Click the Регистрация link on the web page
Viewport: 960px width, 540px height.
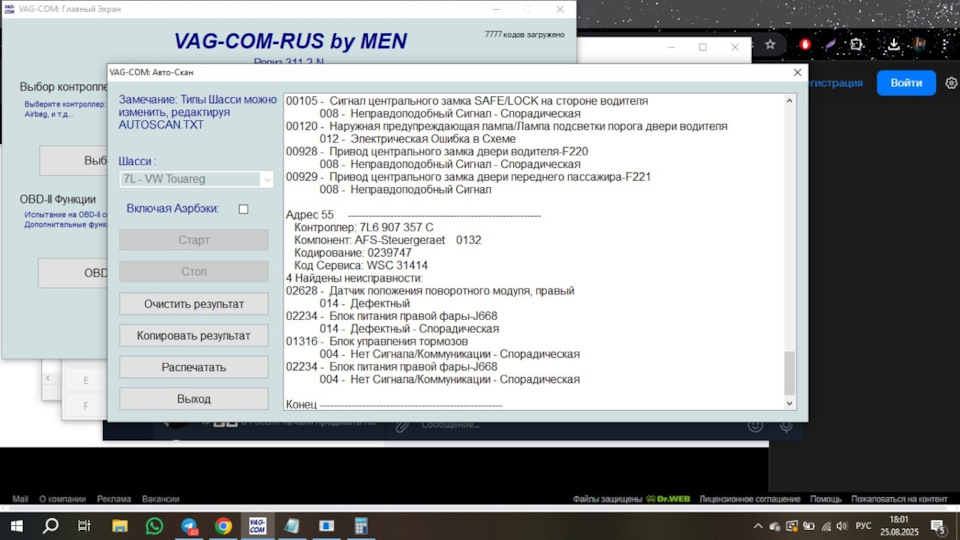835,83
